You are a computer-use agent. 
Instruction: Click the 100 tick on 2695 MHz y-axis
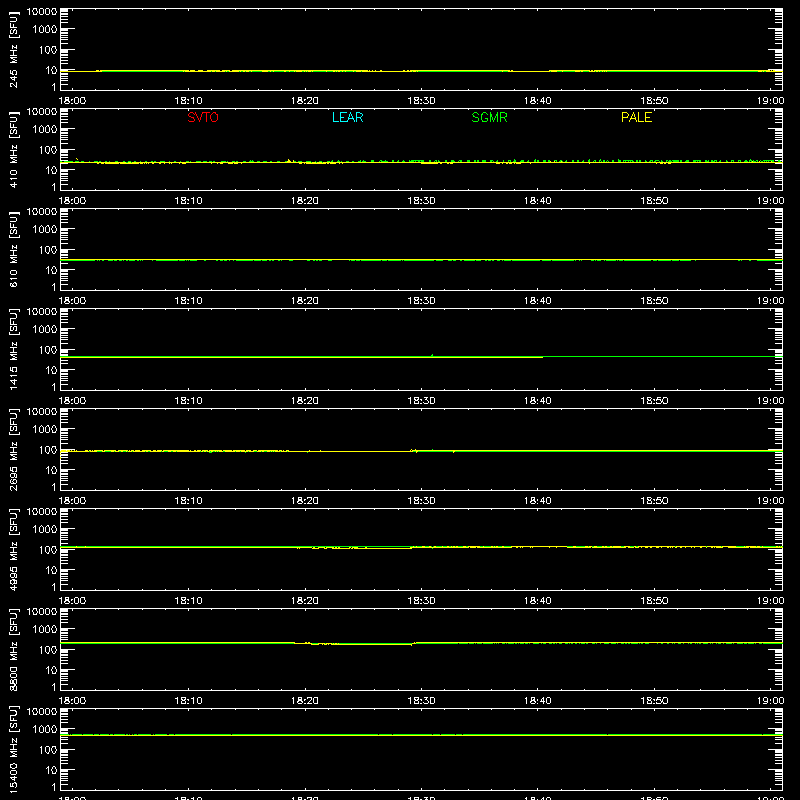pyautogui.click(x=48, y=450)
